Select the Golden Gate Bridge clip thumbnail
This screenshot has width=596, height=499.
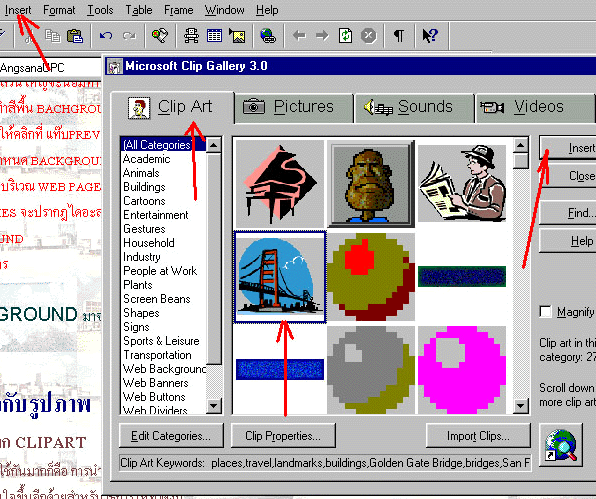coord(280,277)
